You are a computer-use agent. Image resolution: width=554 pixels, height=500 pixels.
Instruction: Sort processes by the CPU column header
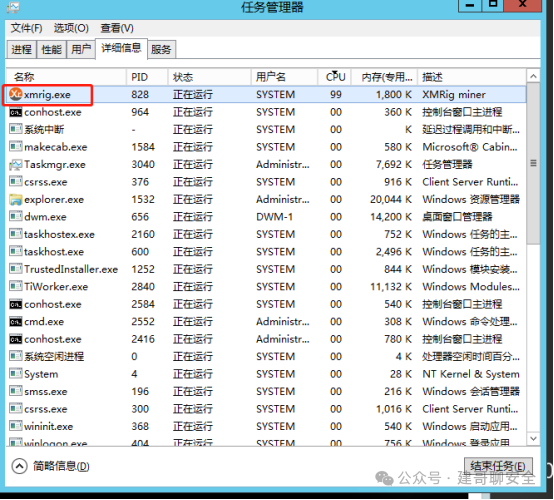click(x=335, y=77)
